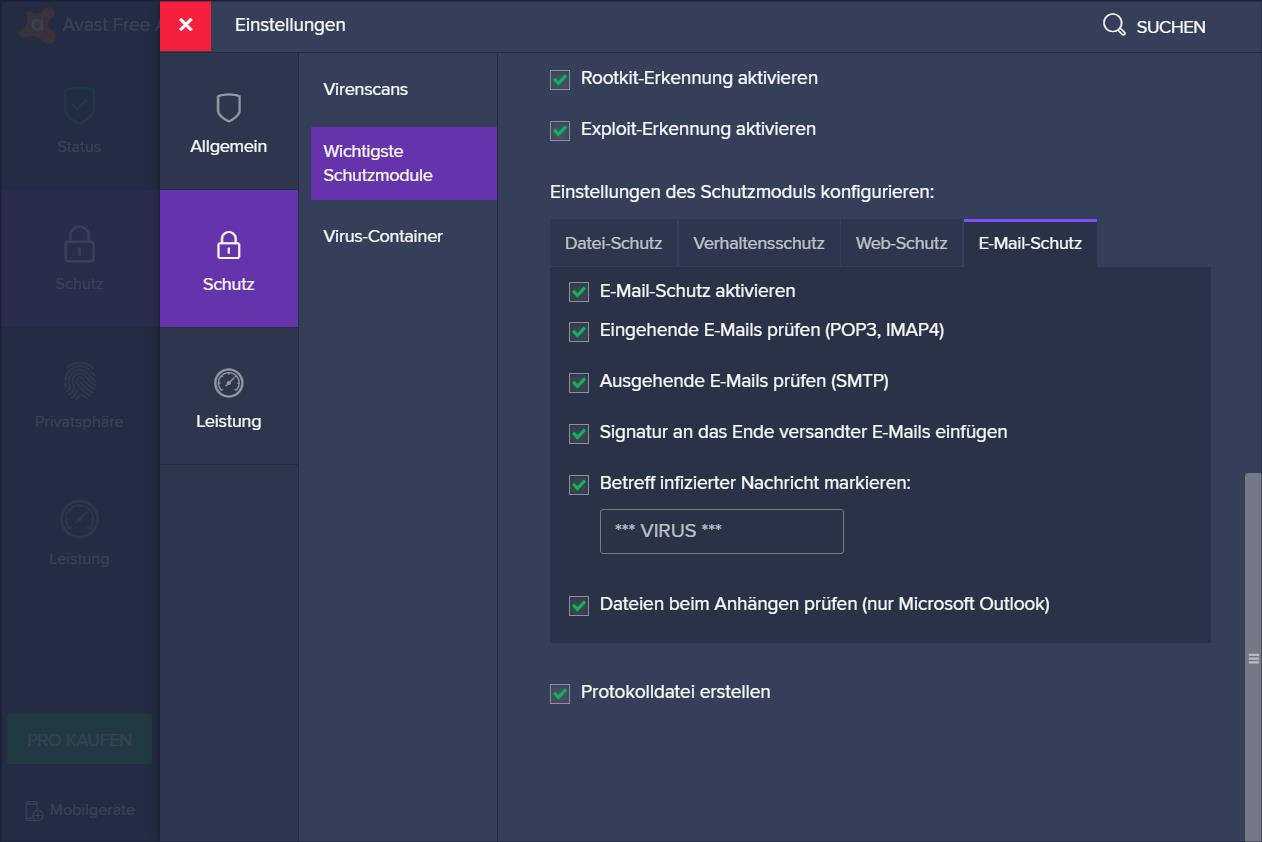
Task: Toggle Ausgehende E-Mails prüfen (SMTP)
Action: pyautogui.click(x=579, y=382)
